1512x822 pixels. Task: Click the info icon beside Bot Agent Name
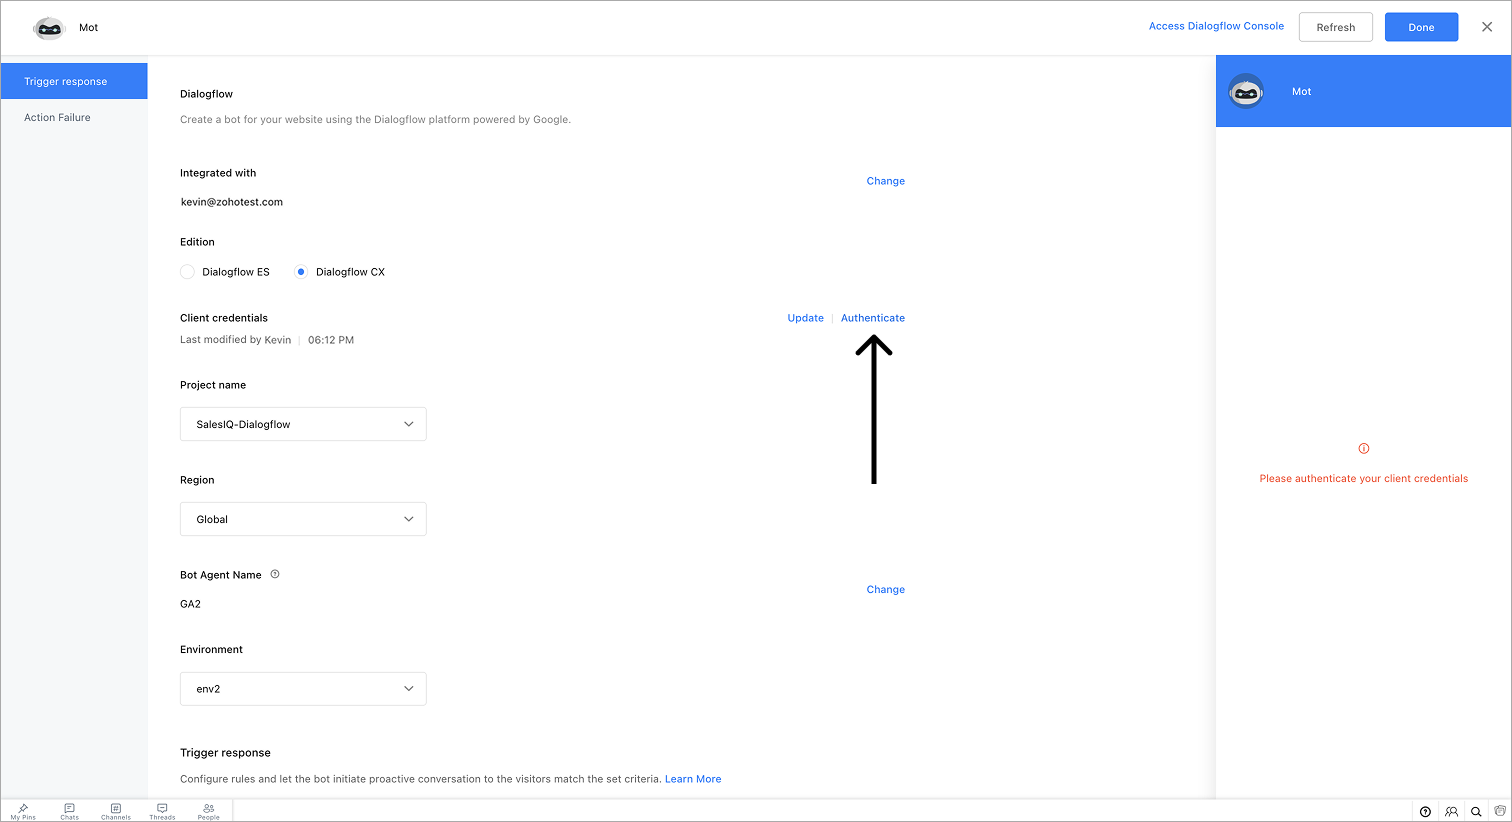coord(275,574)
